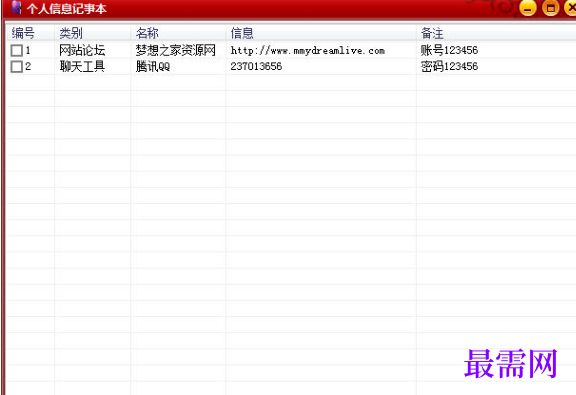Click the app icon in the title bar
The image size is (576, 395).
click(16, 7)
